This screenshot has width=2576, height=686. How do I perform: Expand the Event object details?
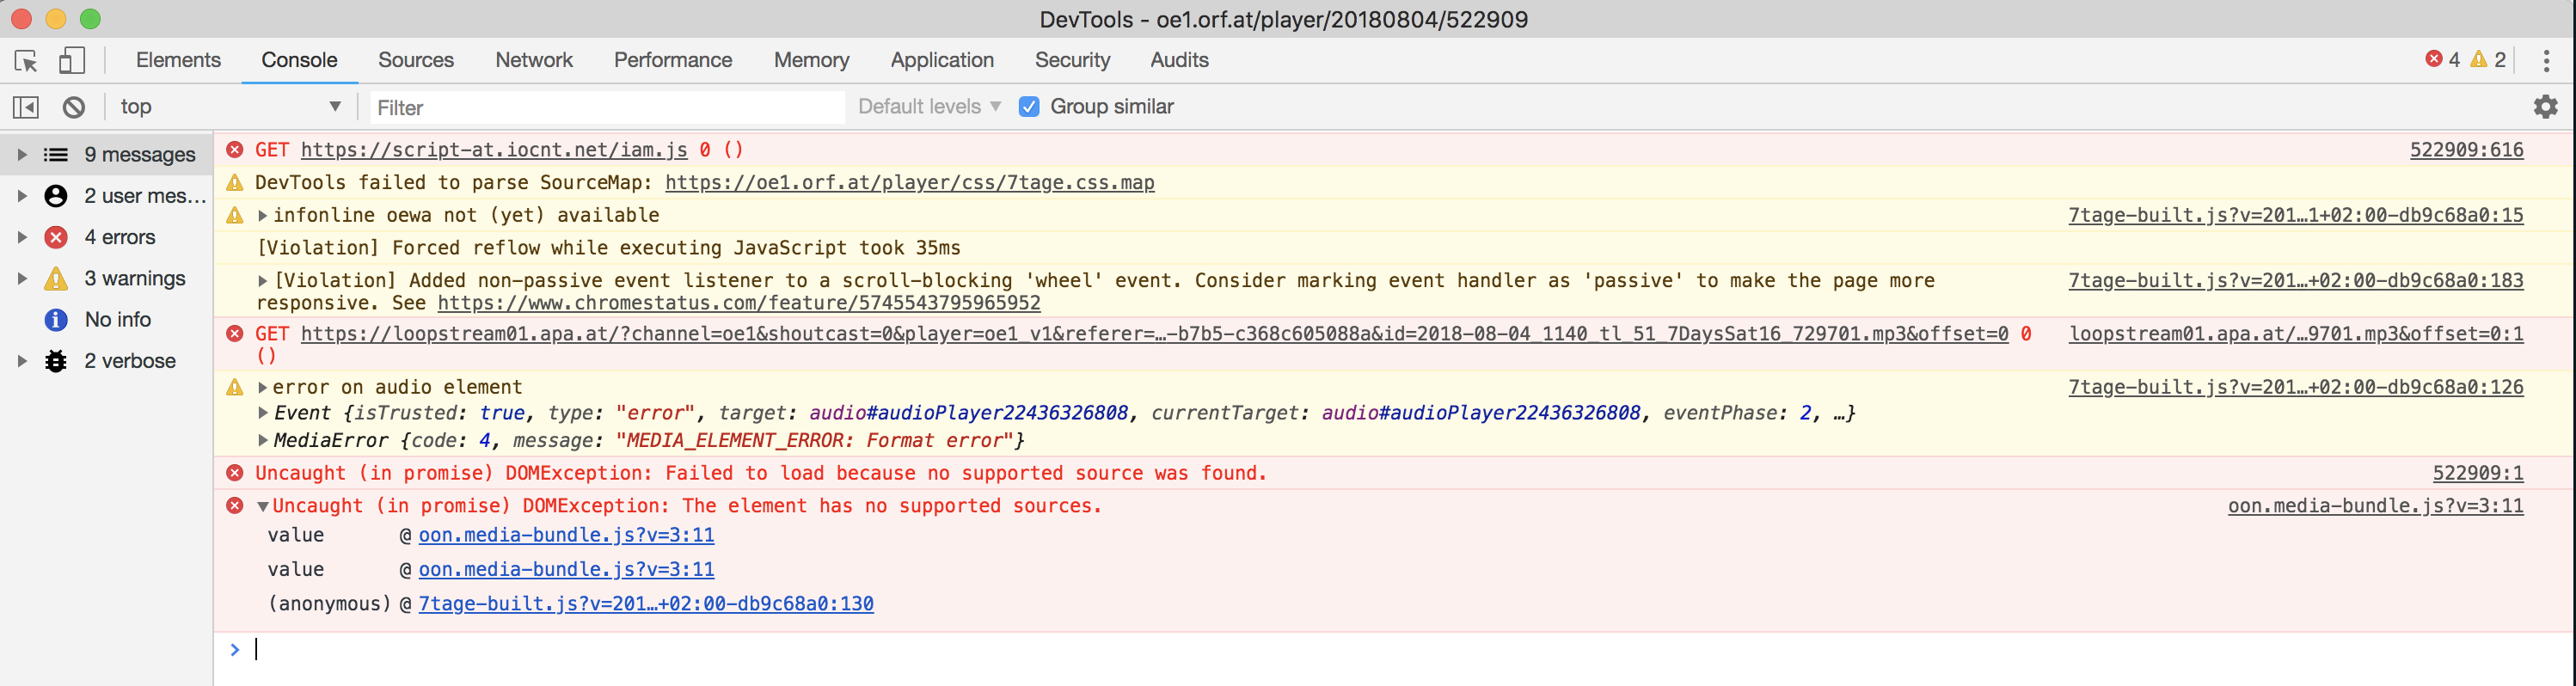[x=263, y=413]
